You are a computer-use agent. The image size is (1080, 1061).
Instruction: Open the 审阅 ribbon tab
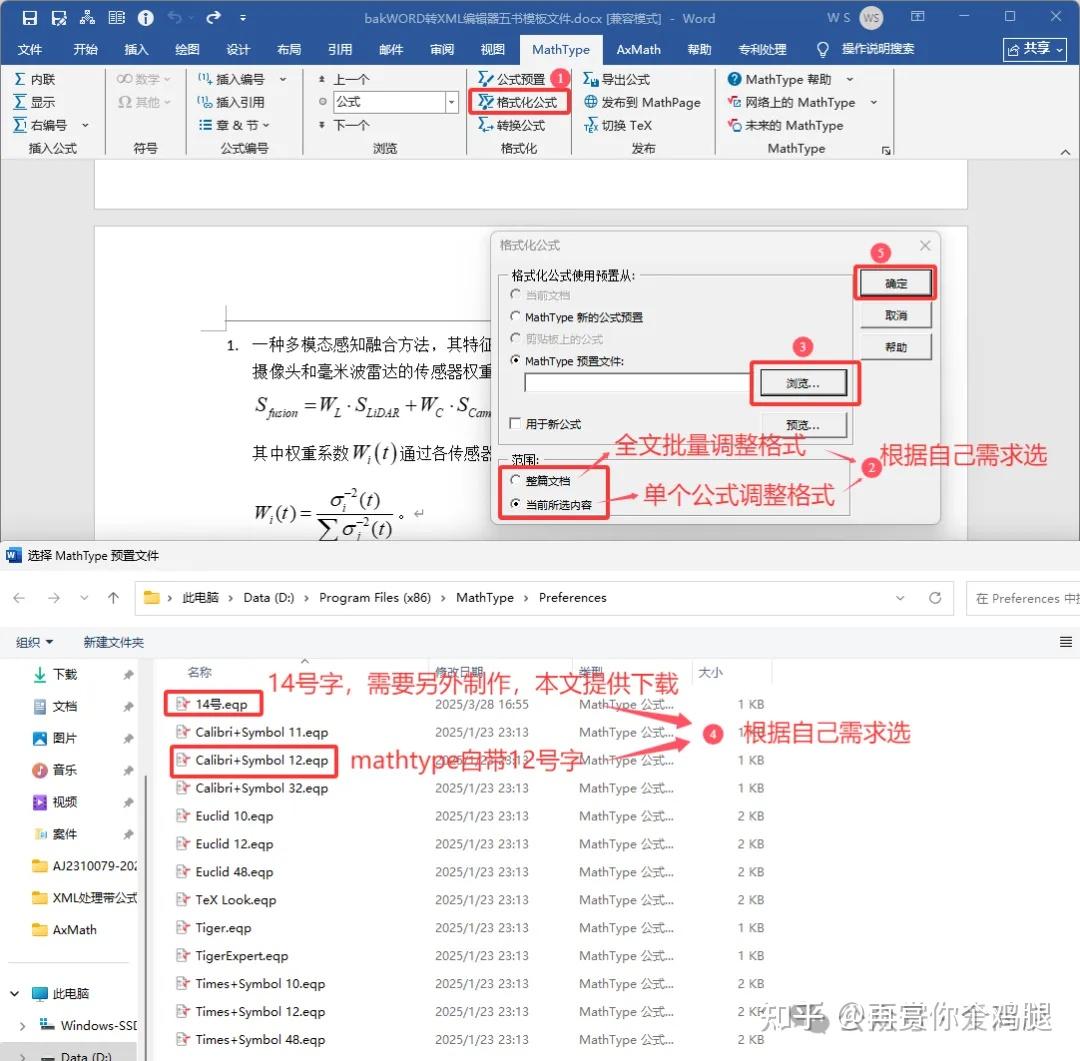click(x=441, y=48)
